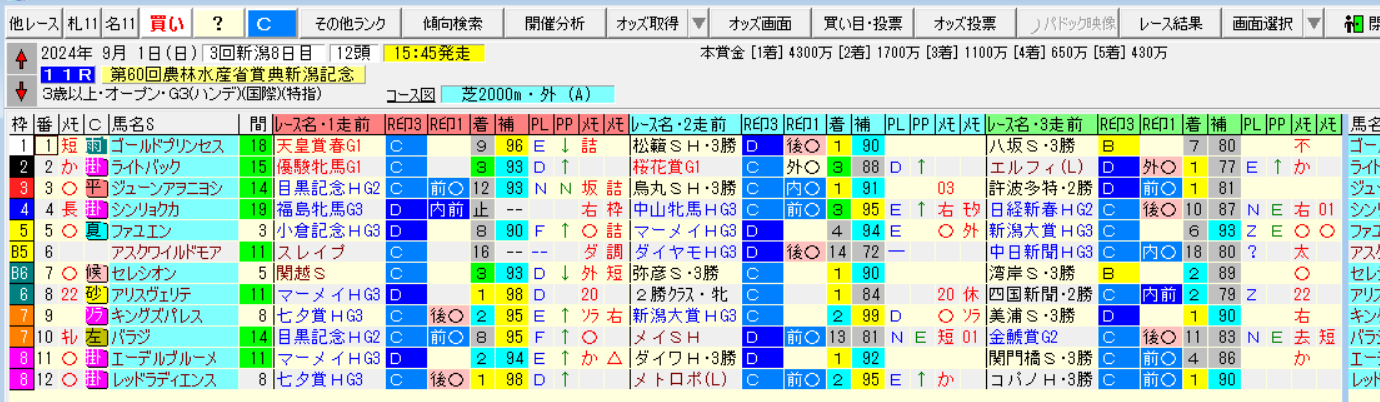The height and width of the screenshot is (402, 1380).
Task: Click the 候 mark beside セレシオン
Action: (95, 272)
